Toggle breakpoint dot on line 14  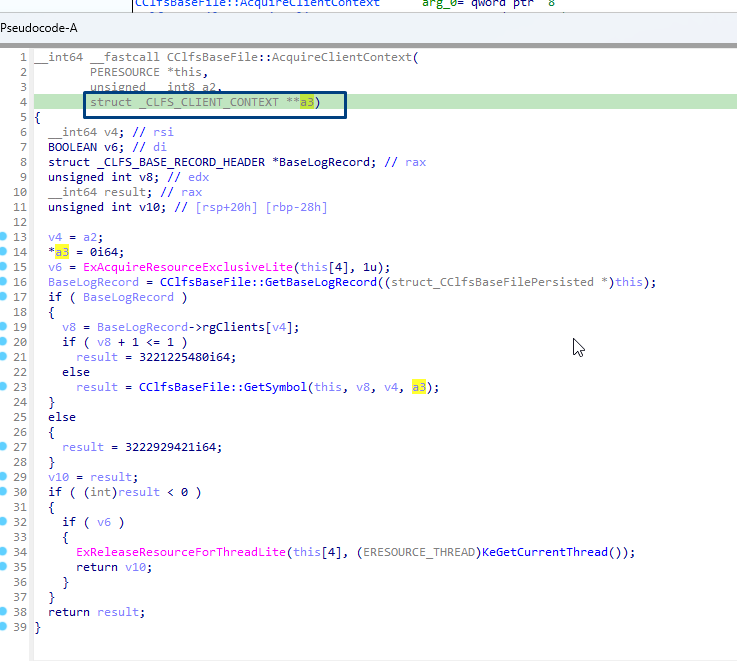coord(3,251)
